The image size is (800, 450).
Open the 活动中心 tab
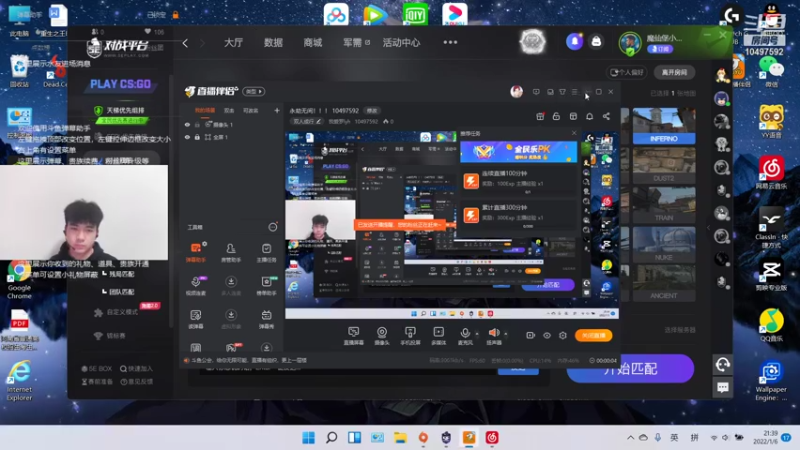point(402,42)
